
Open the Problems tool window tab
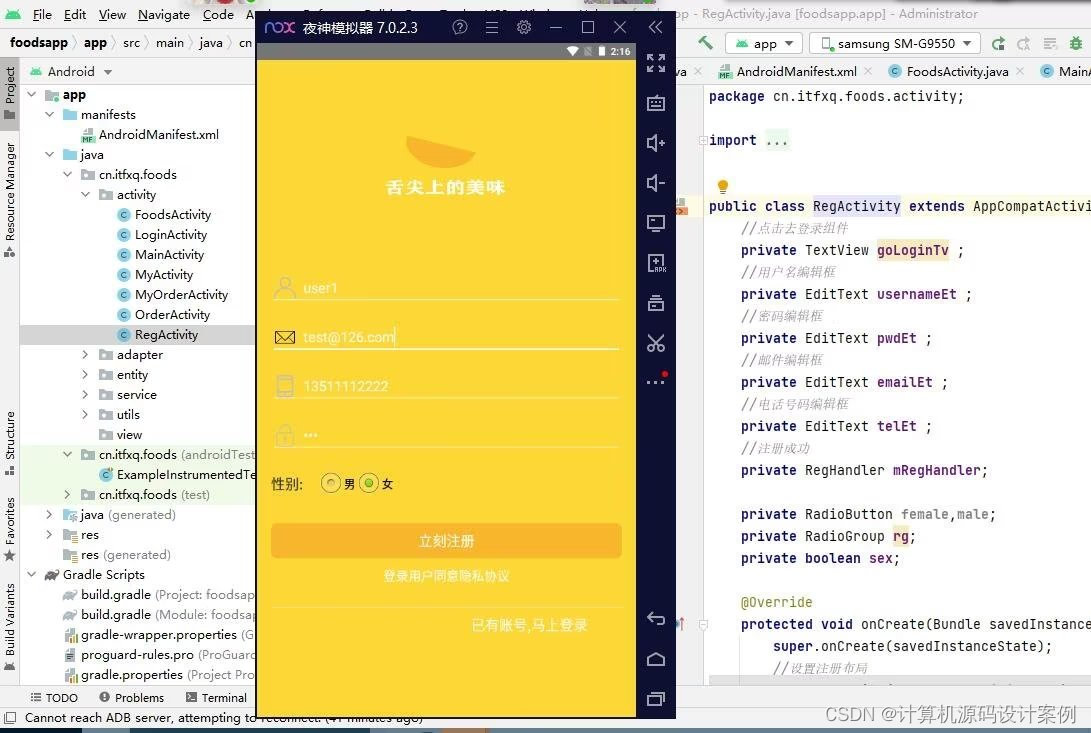[132, 697]
